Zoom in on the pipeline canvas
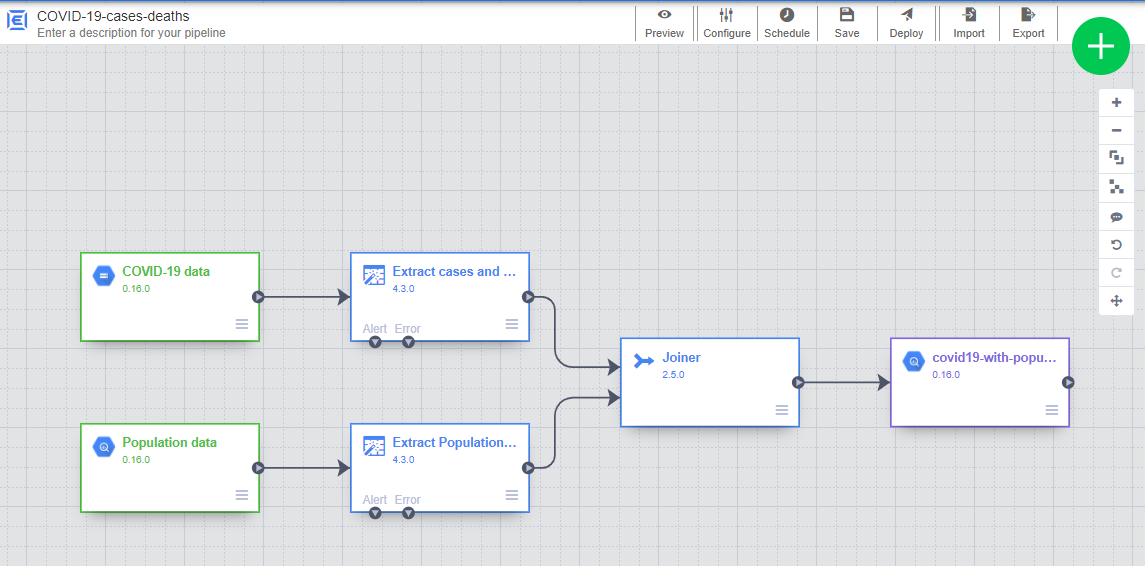 click(x=1116, y=103)
